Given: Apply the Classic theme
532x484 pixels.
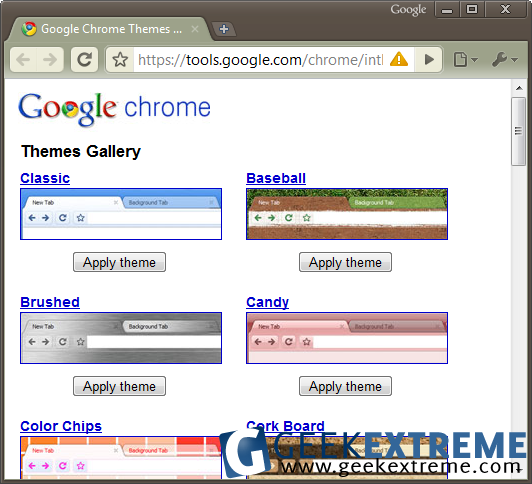Looking at the screenshot, I should click(119, 262).
